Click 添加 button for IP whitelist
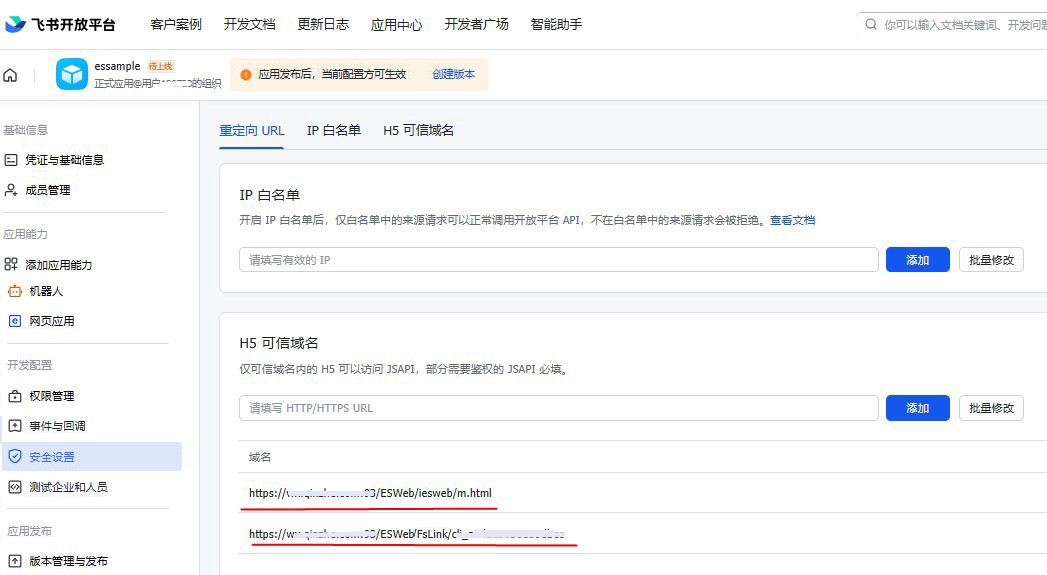 coord(917,260)
